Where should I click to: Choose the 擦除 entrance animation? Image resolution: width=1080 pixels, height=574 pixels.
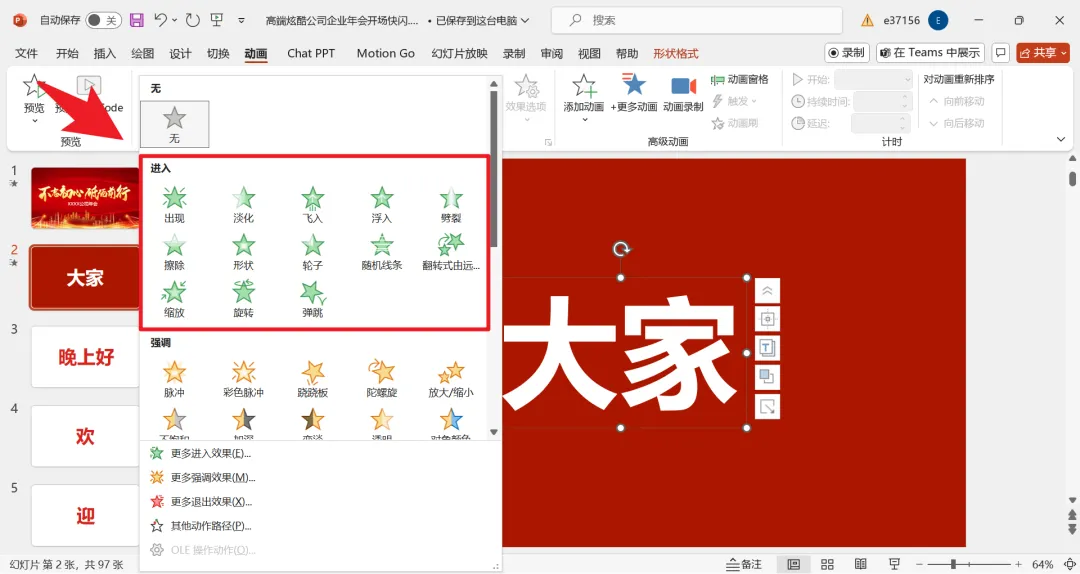click(174, 252)
